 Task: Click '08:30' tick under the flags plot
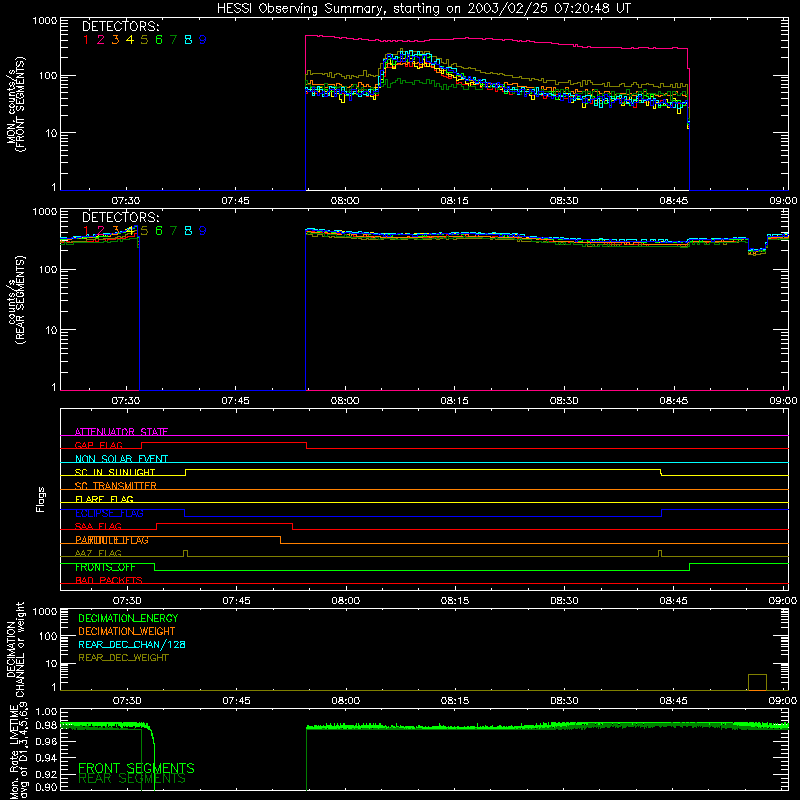point(564,601)
